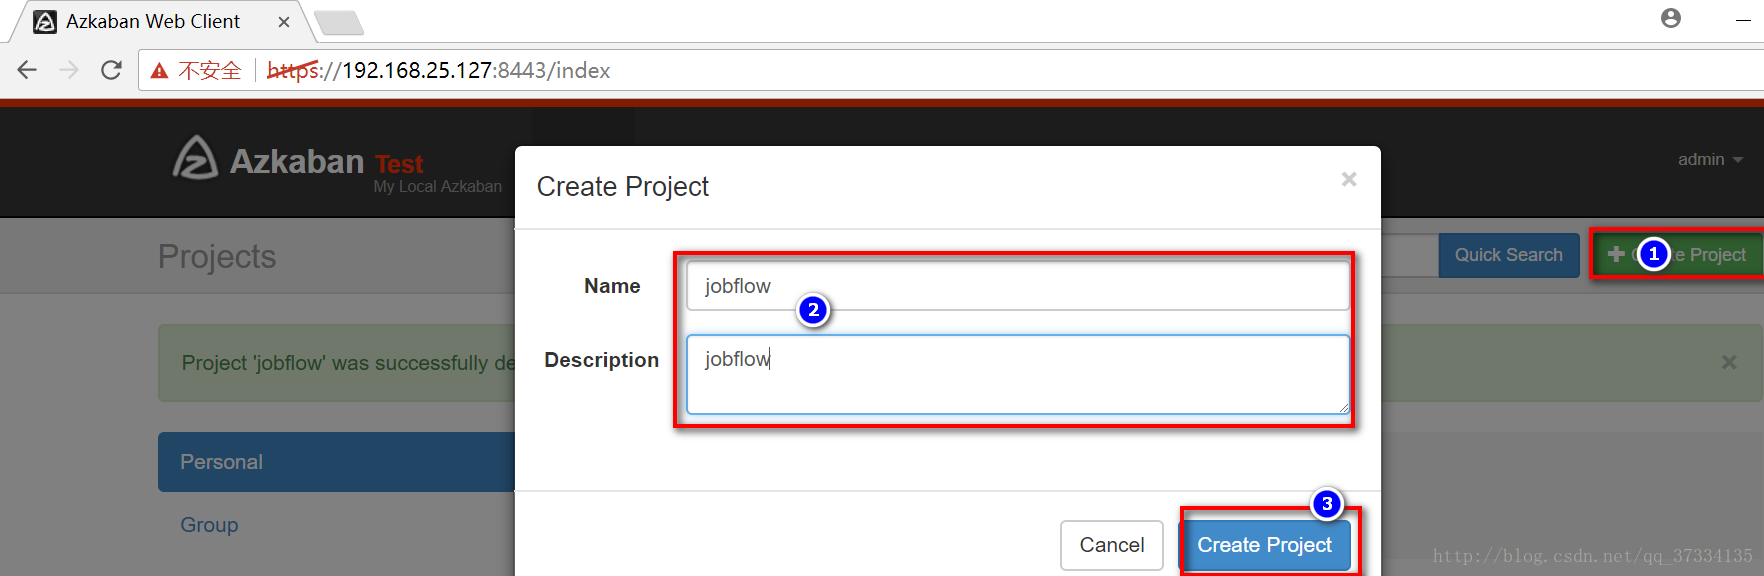This screenshot has width=1764, height=576.
Task: Open a new browser tab
Action: click(338, 22)
